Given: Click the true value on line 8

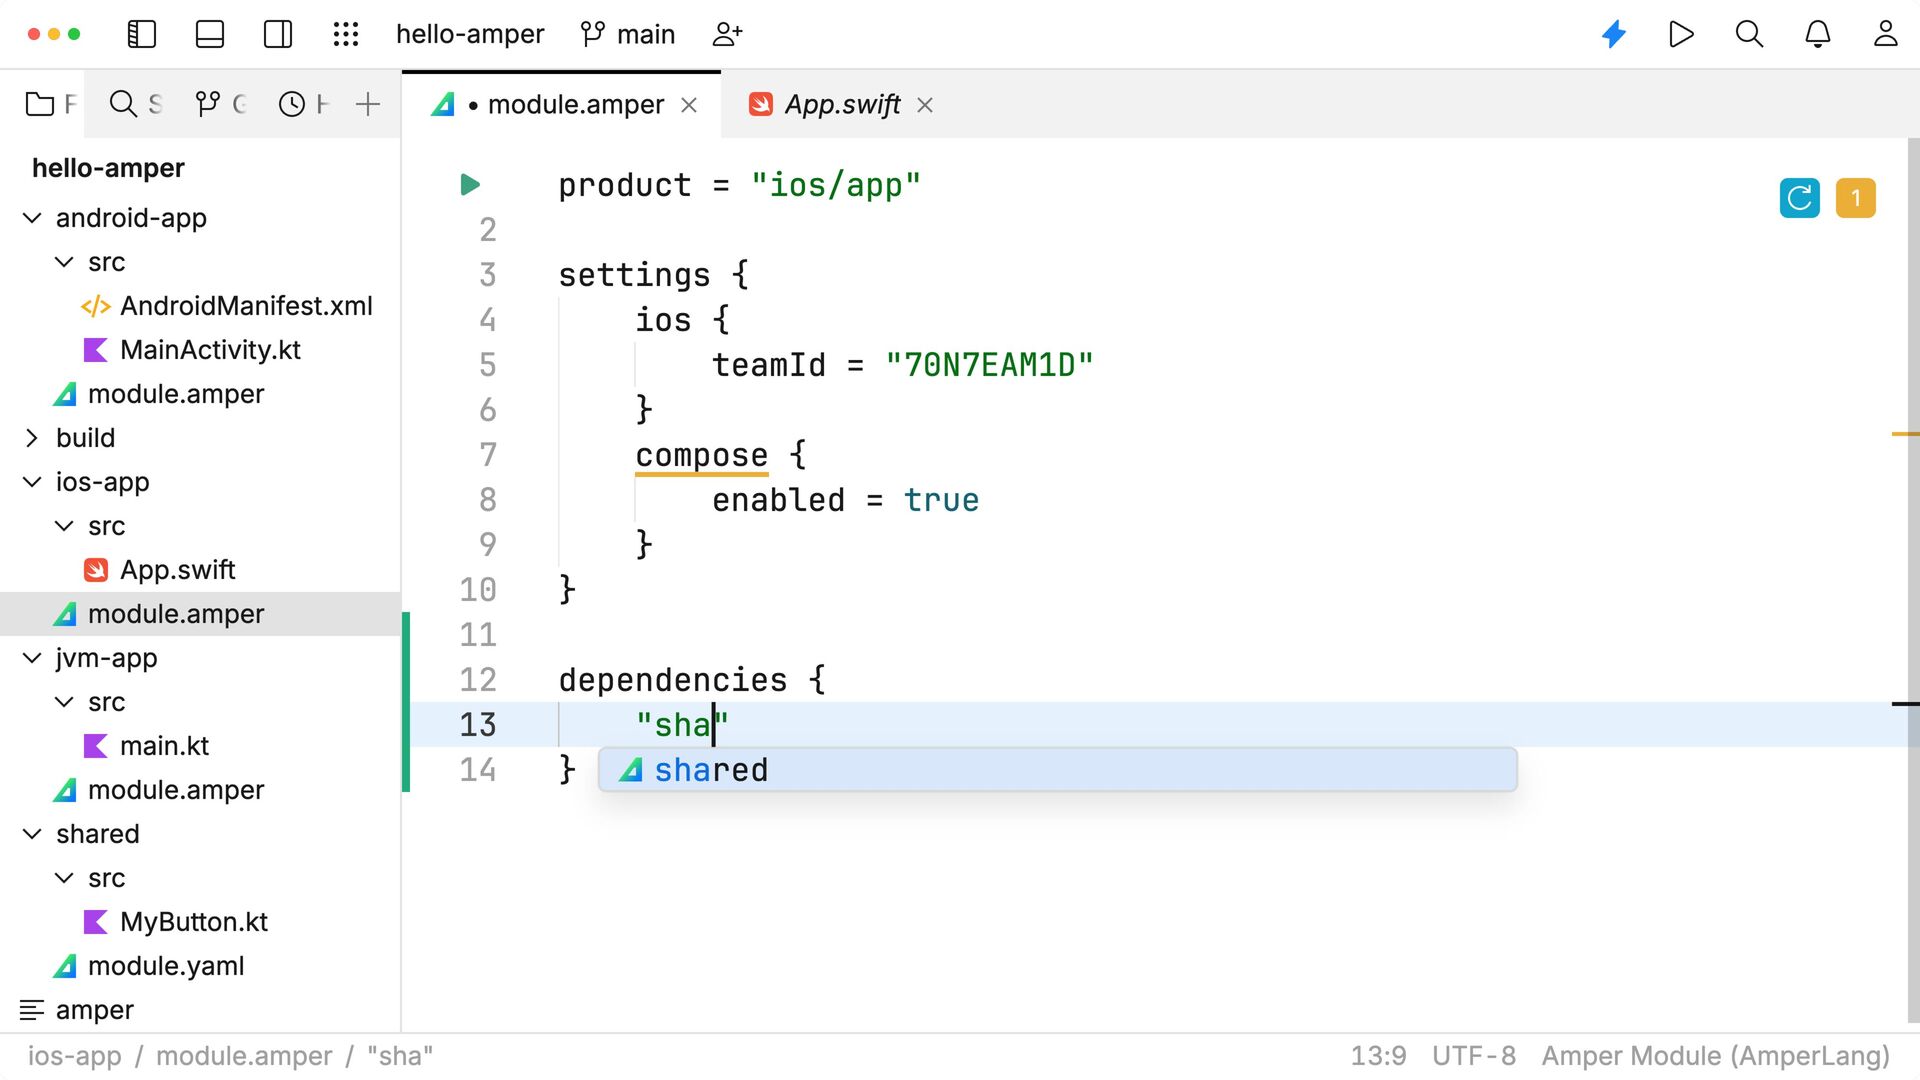Looking at the screenshot, I should click(x=941, y=500).
